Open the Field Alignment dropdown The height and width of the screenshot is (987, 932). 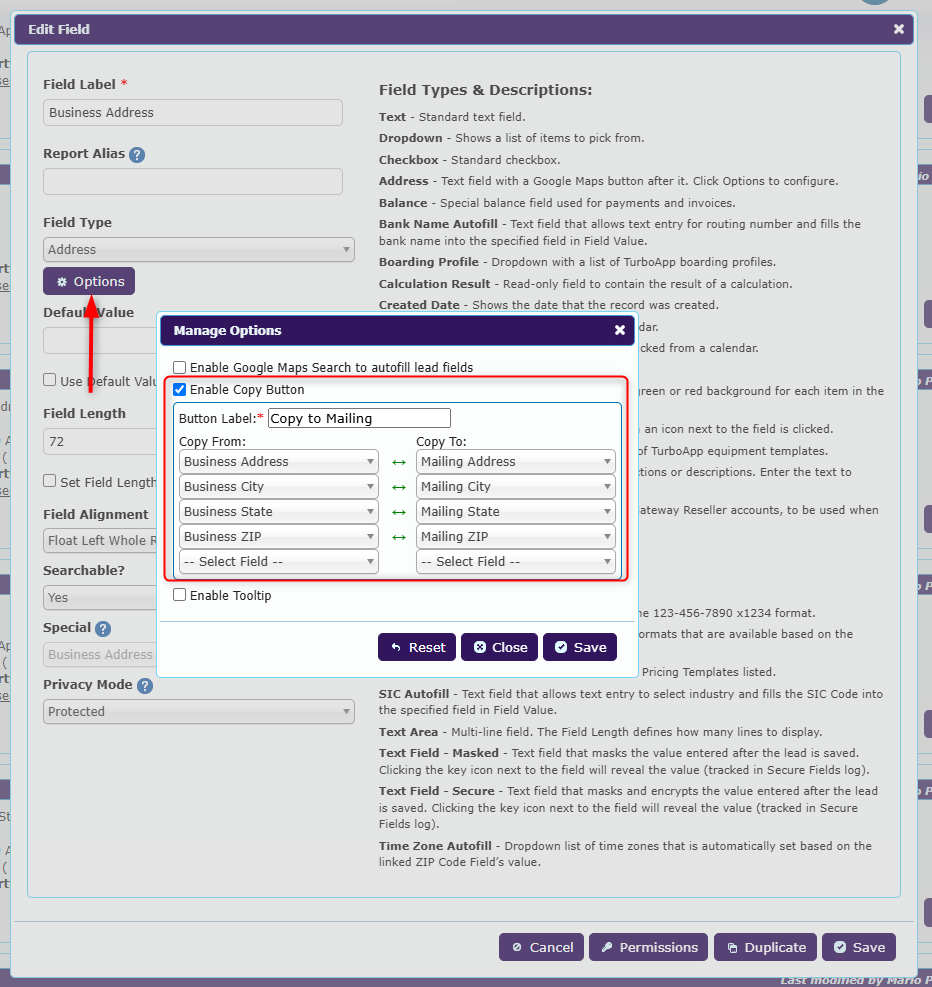click(100, 540)
